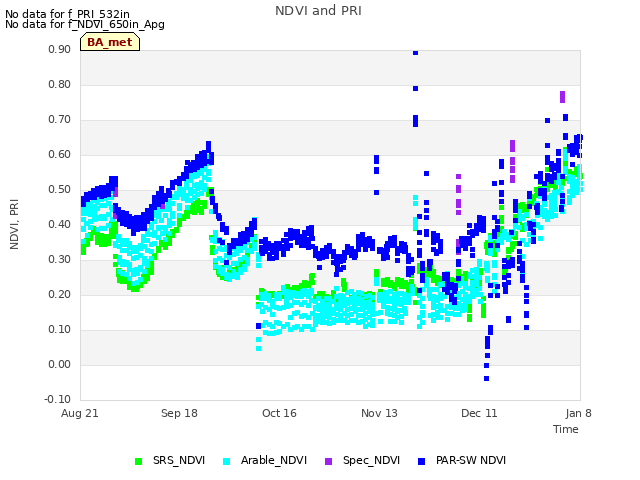Click the 0.60 y-axis tick label
Viewport: 640px width, 480px height.
[59, 155]
